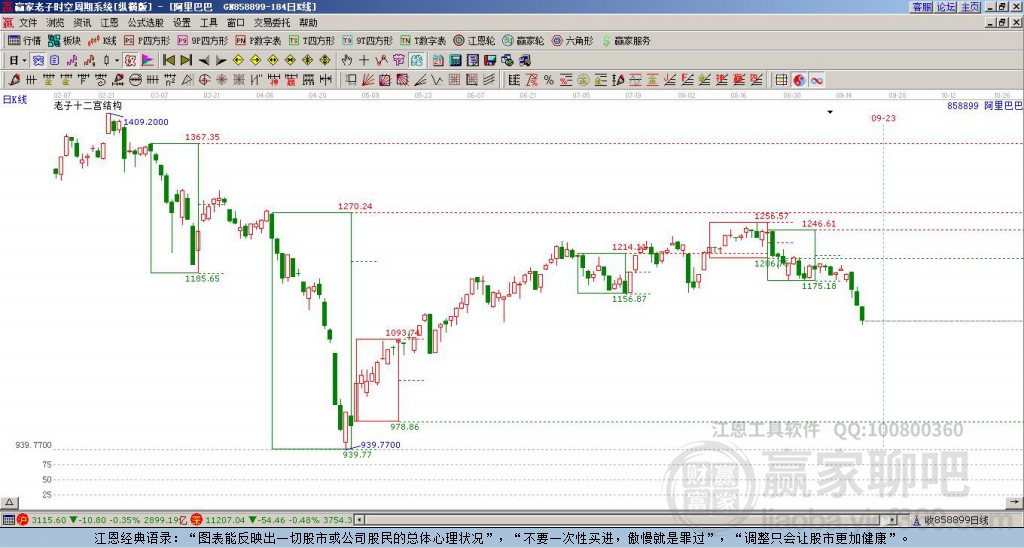Click the 939.77 low price label
The width and height of the screenshot is (1024, 548).
coord(357,455)
